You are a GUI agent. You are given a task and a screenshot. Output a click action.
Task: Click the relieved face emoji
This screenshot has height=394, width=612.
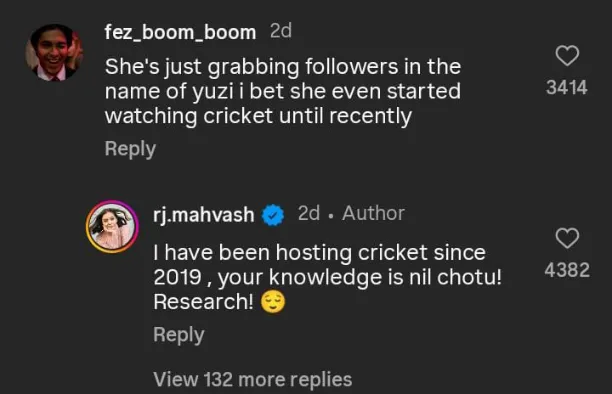pos(273,302)
